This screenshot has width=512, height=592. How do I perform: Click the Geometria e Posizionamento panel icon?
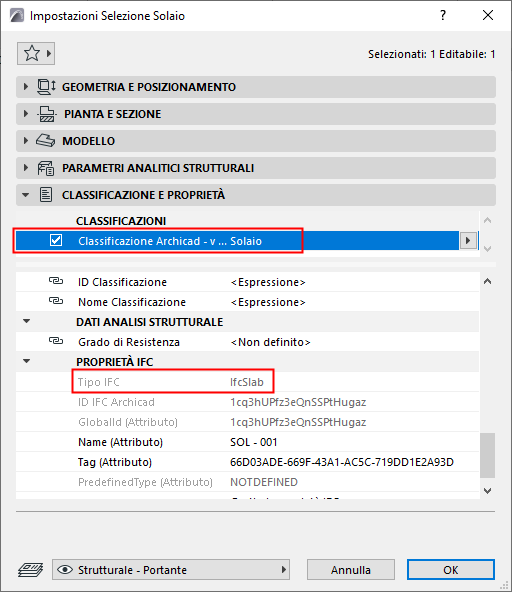[x=46, y=87]
